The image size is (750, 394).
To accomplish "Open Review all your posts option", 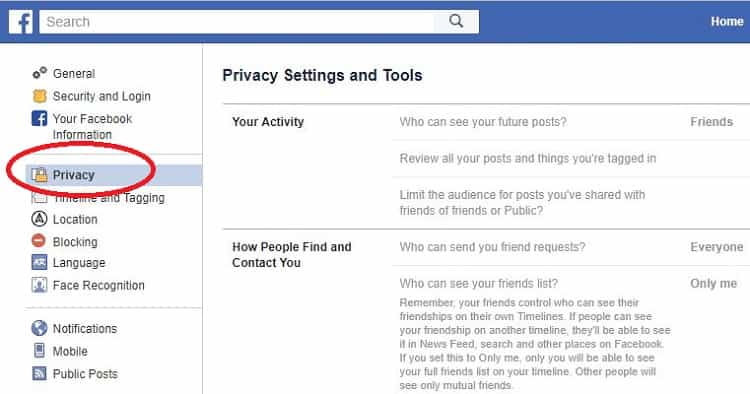I will pyautogui.click(x=528, y=158).
